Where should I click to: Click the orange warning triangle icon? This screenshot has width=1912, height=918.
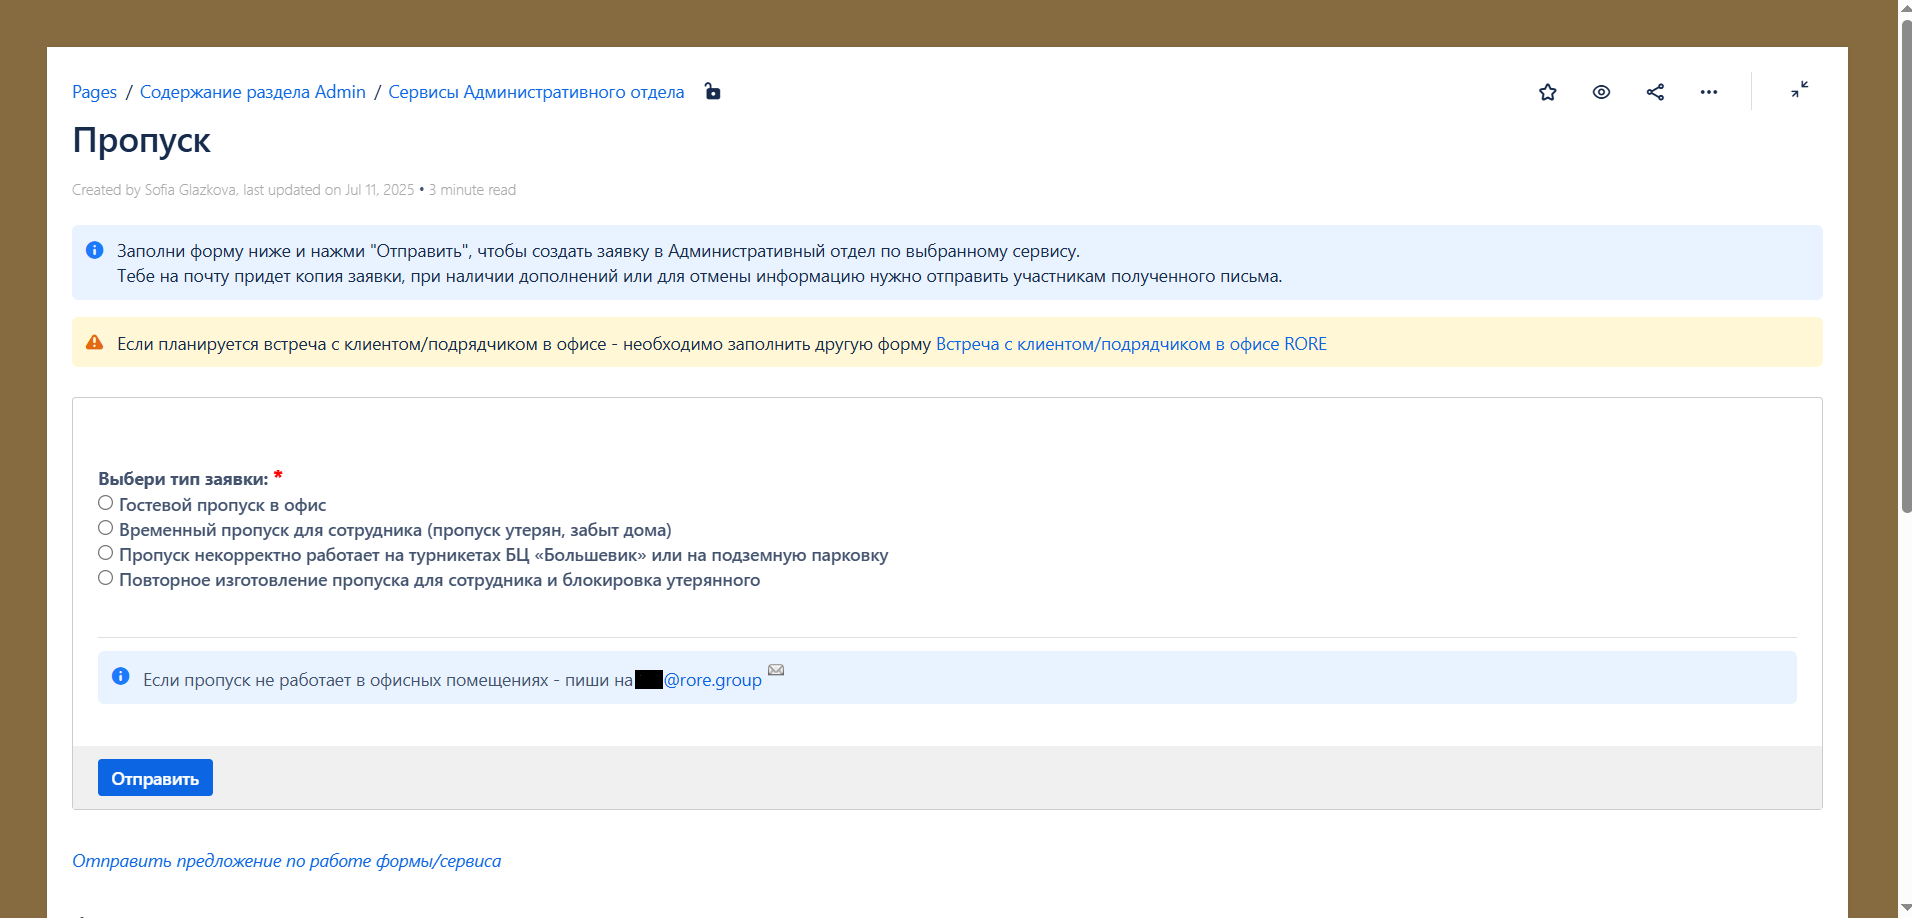click(x=95, y=343)
